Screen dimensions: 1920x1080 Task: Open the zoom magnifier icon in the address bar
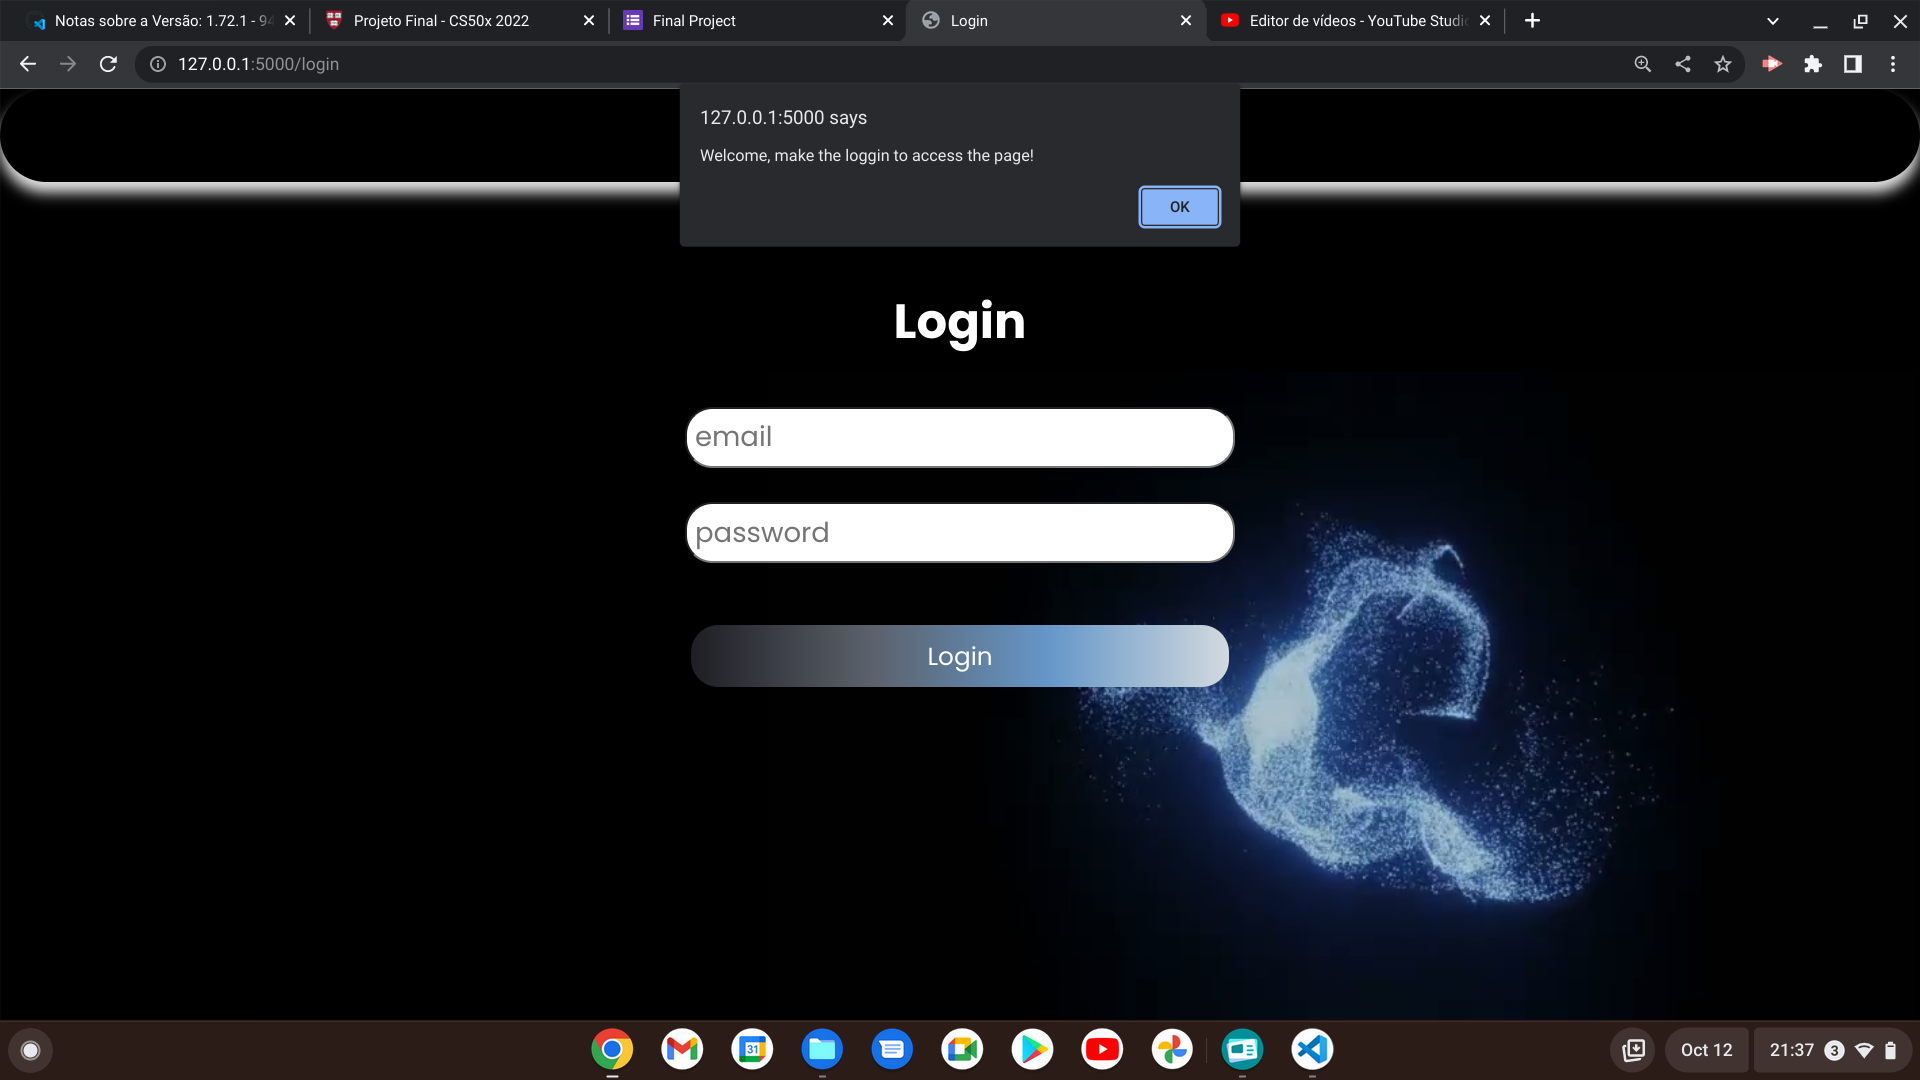pos(1642,64)
